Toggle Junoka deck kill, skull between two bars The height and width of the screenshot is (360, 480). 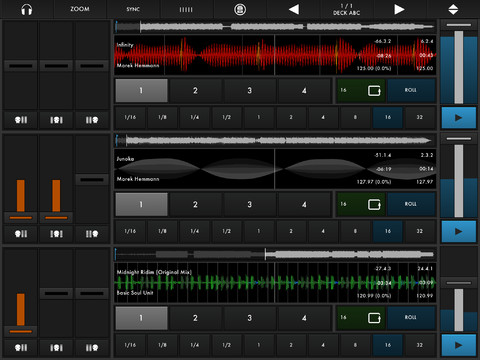pyautogui.click(x=56, y=234)
